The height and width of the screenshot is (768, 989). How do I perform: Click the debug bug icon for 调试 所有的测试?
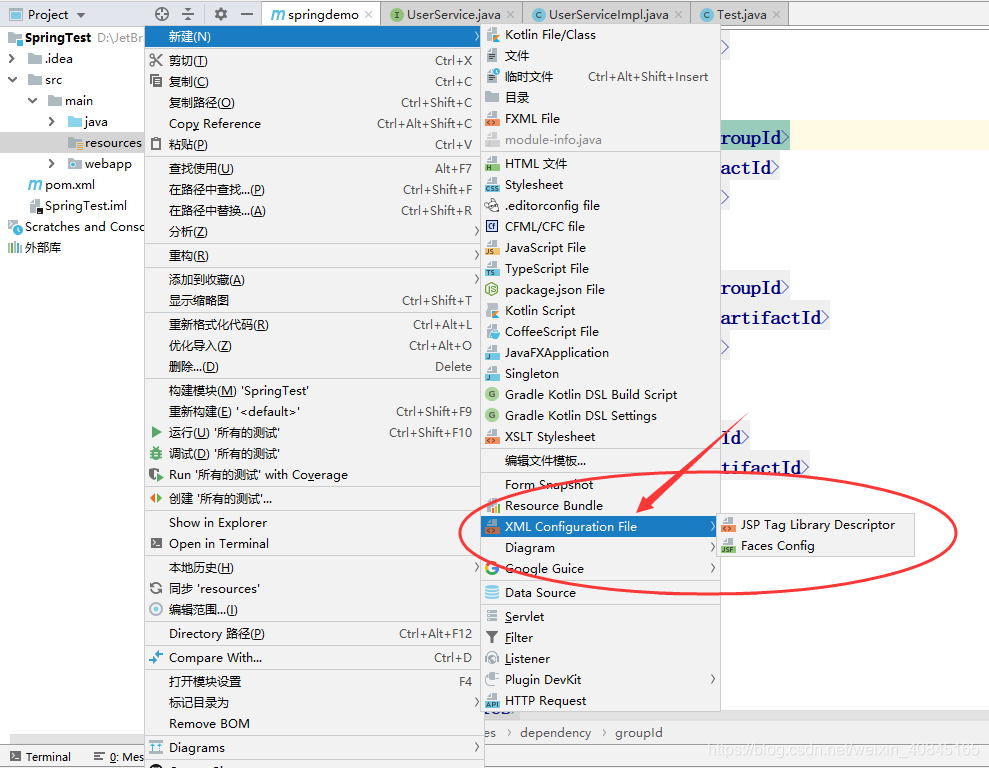pos(156,453)
